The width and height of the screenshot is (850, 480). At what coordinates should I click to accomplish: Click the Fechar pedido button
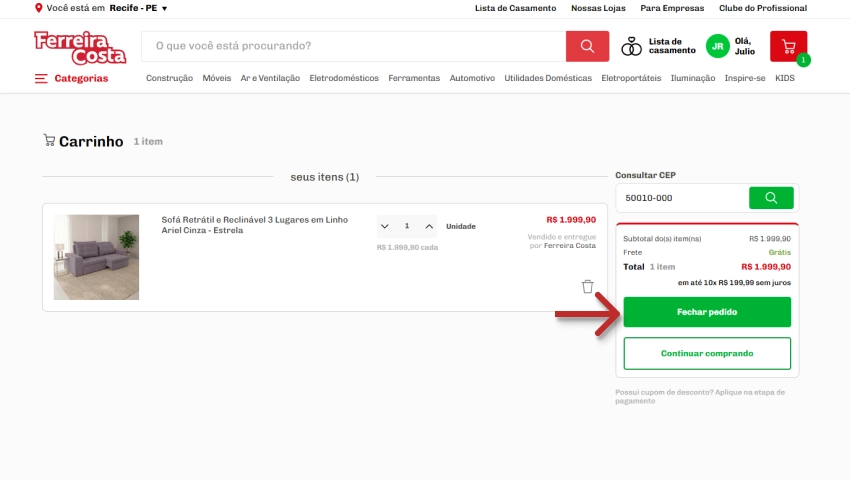click(x=707, y=312)
